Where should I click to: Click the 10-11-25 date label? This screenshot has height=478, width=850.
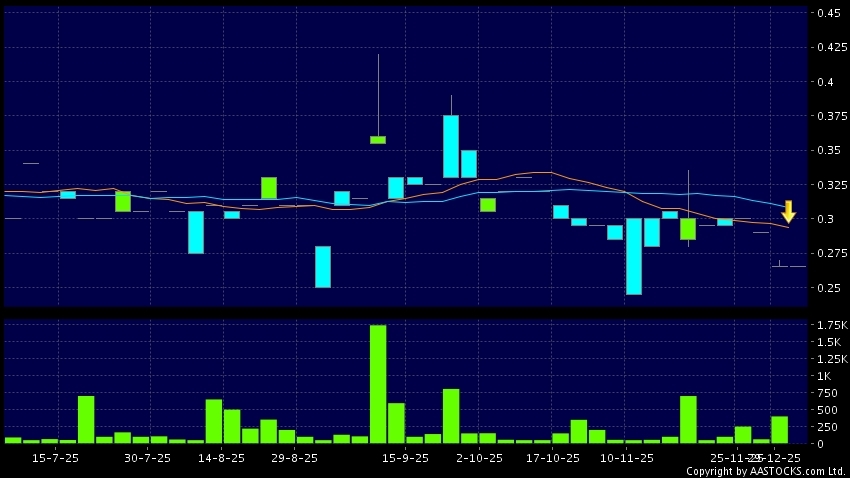click(627, 457)
